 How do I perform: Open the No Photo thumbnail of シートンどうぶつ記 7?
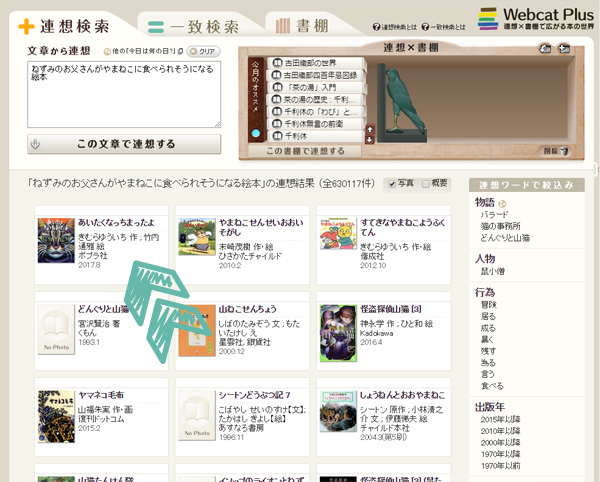pos(197,415)
